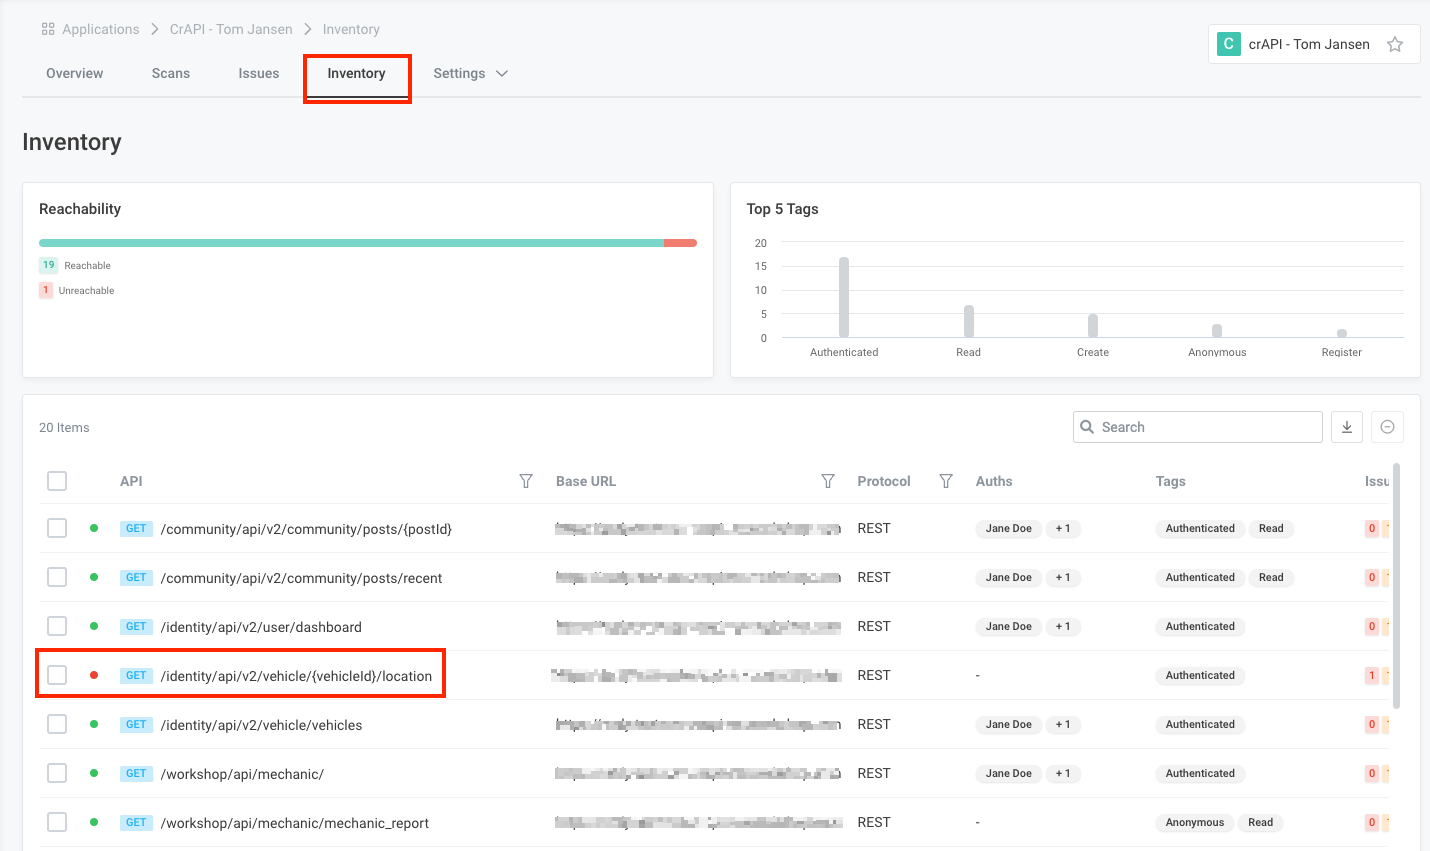Click the Applications grid icon in breadcrumb
The height and width of the screenshot is (851, 1430).
point(48,29)
